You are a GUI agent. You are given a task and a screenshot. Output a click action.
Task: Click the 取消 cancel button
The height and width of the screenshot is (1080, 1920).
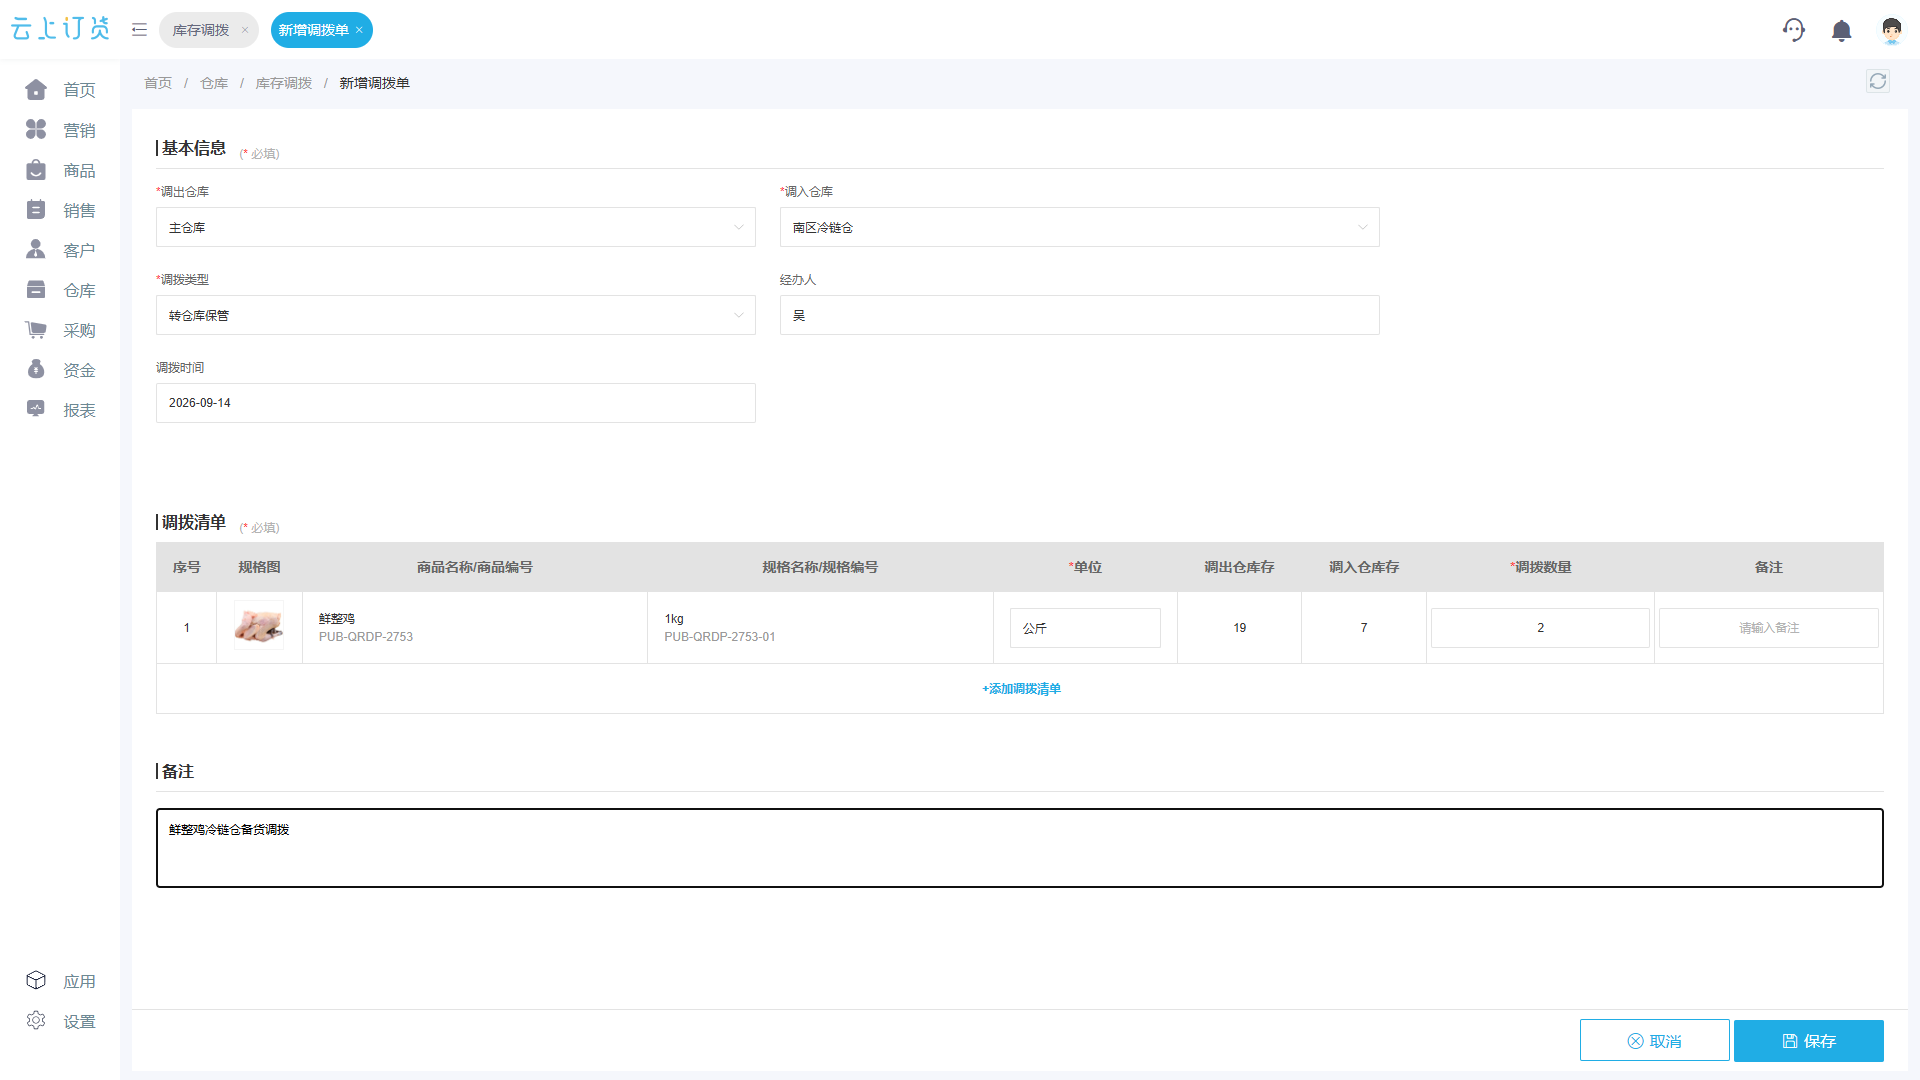[1654, 1041]
